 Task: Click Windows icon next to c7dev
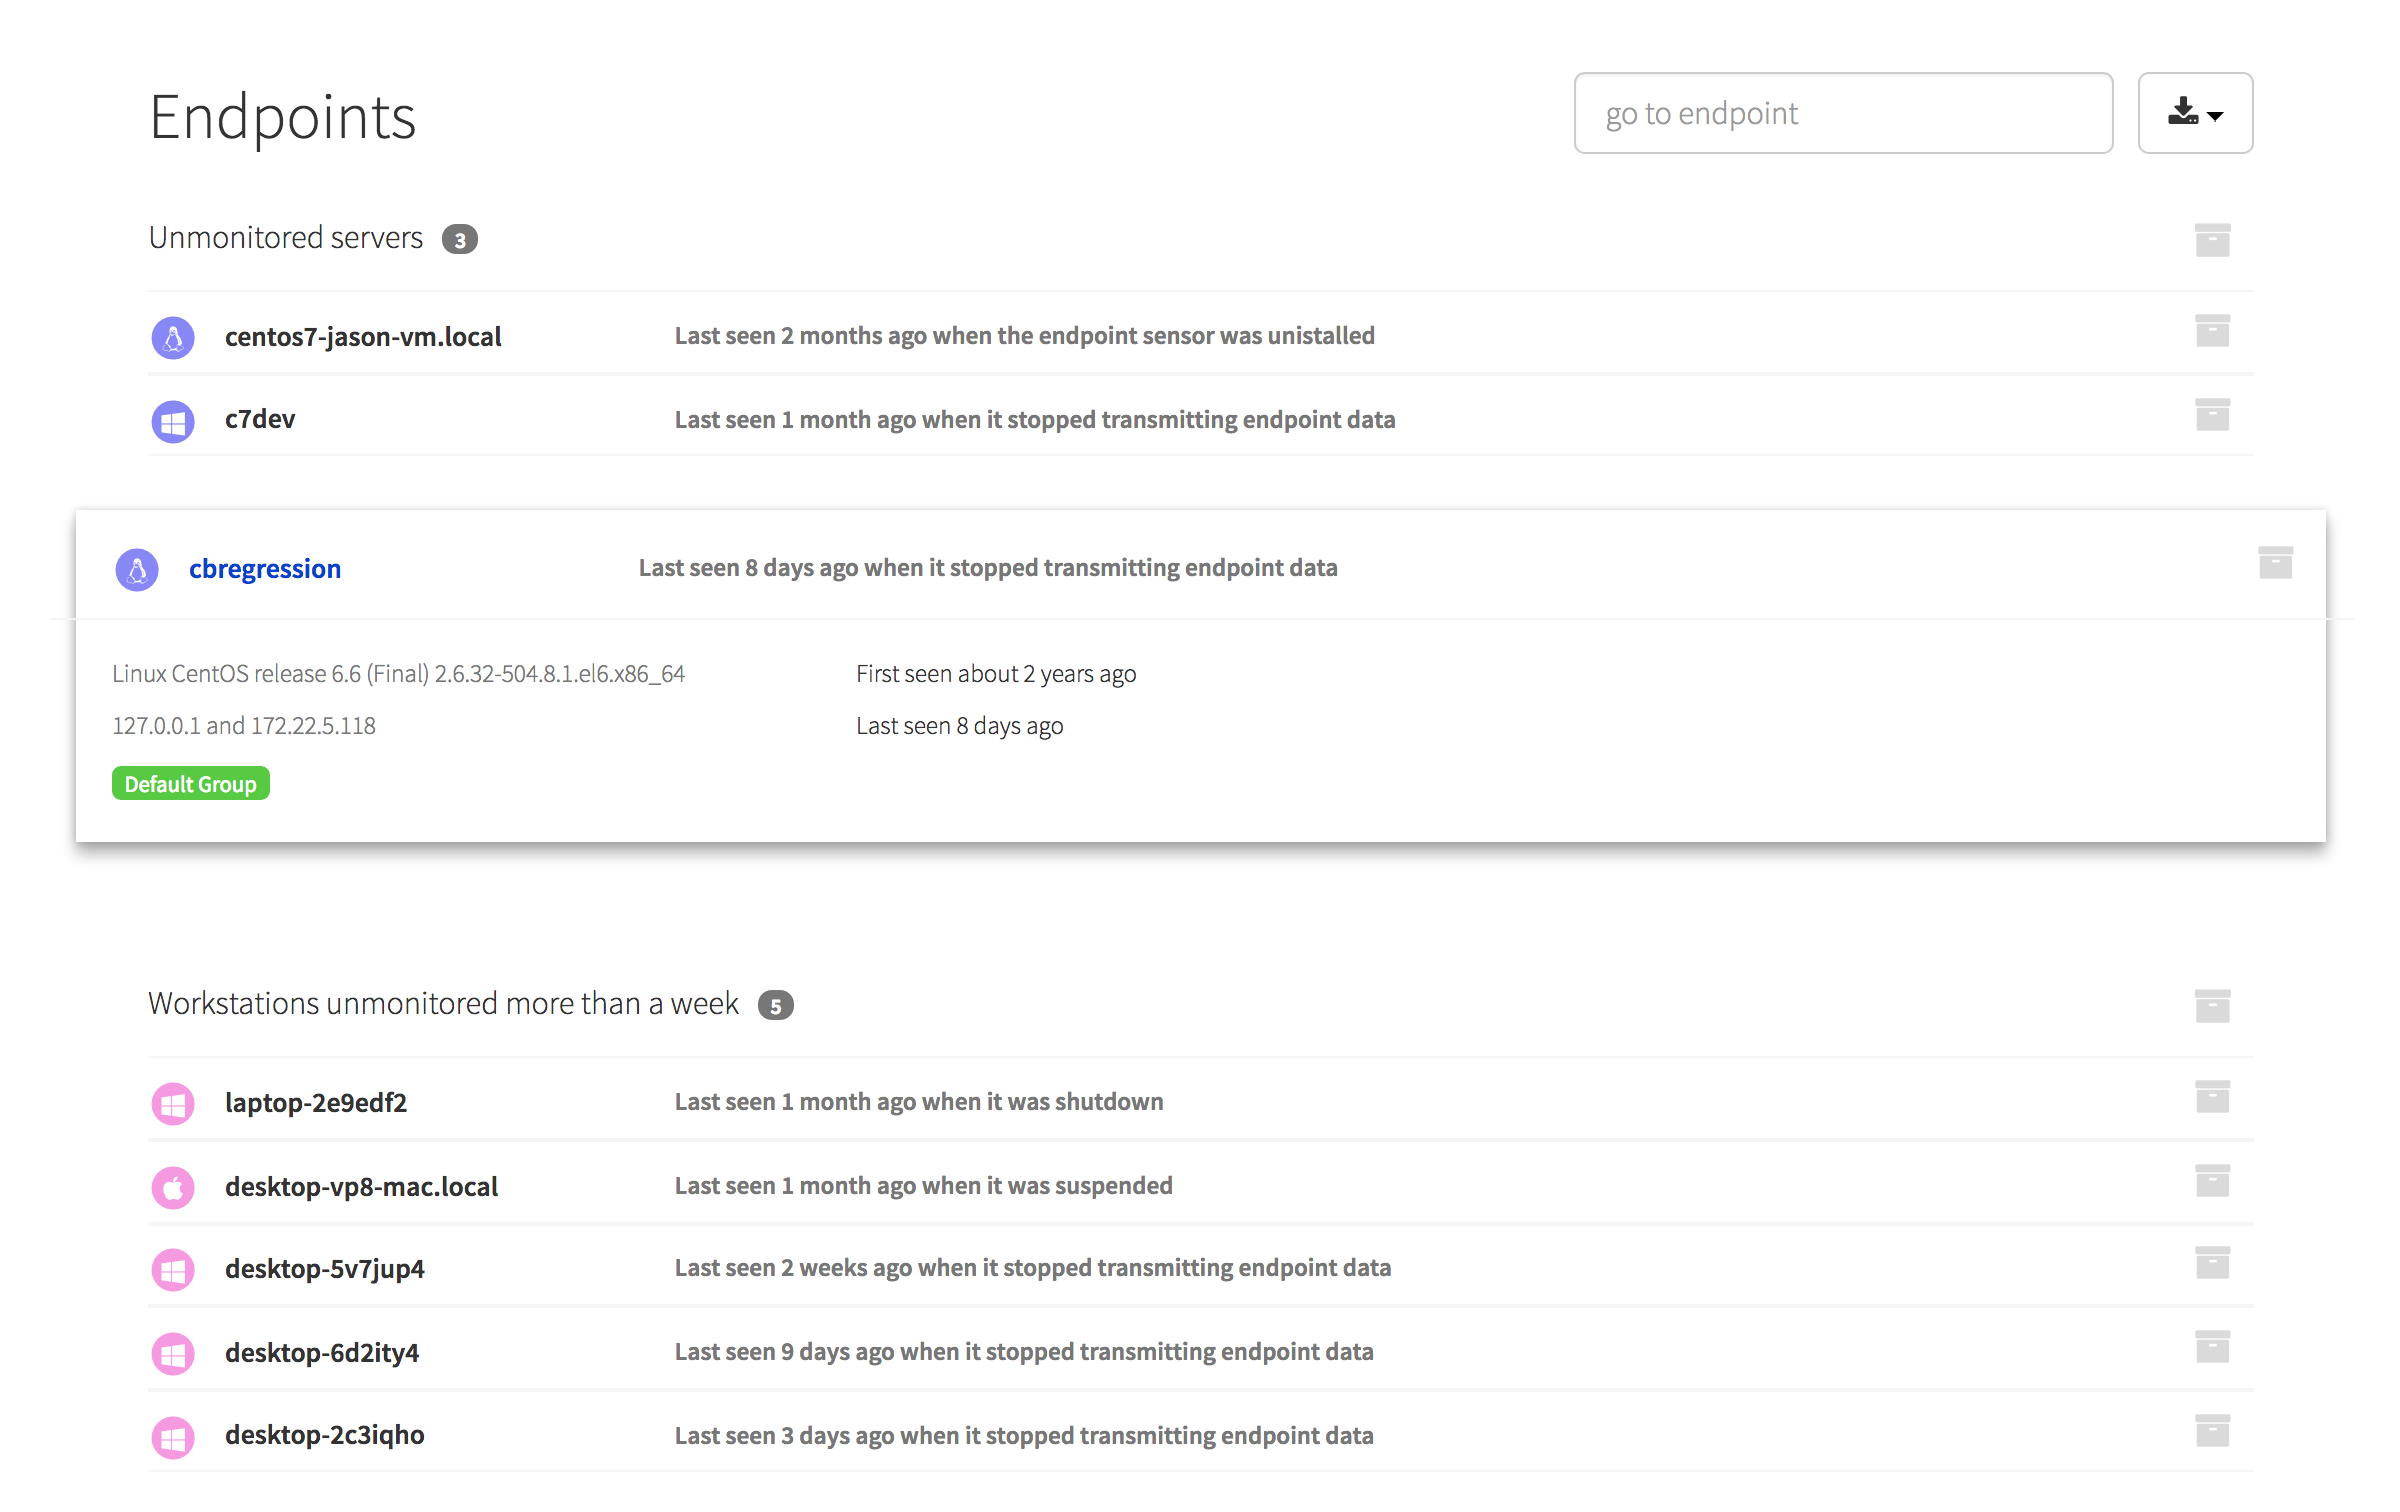[173, 422]
